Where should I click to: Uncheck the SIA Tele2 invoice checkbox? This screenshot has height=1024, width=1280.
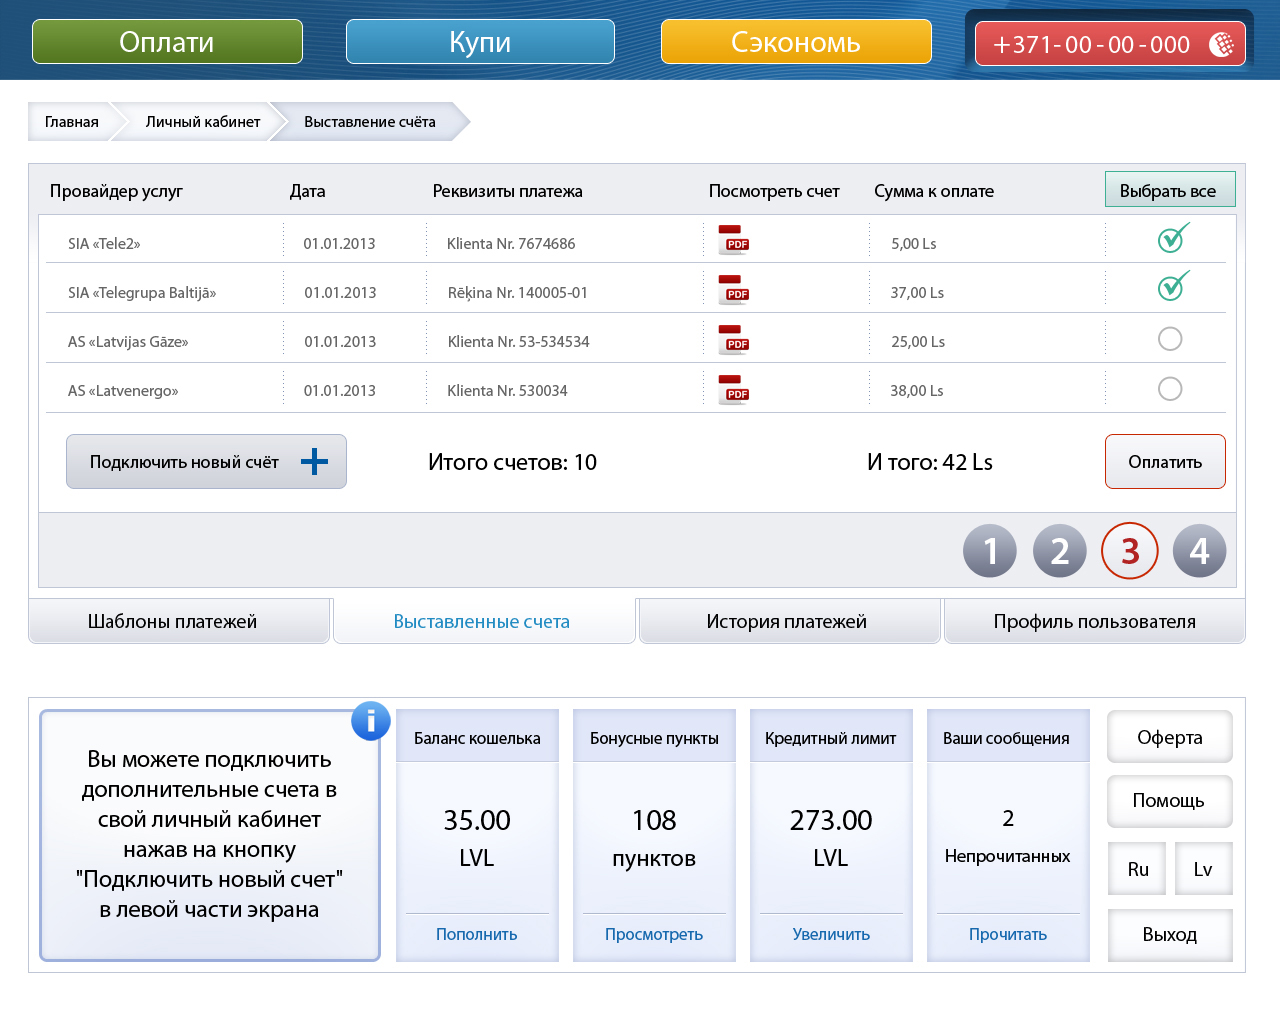(x=1172, y=238)
